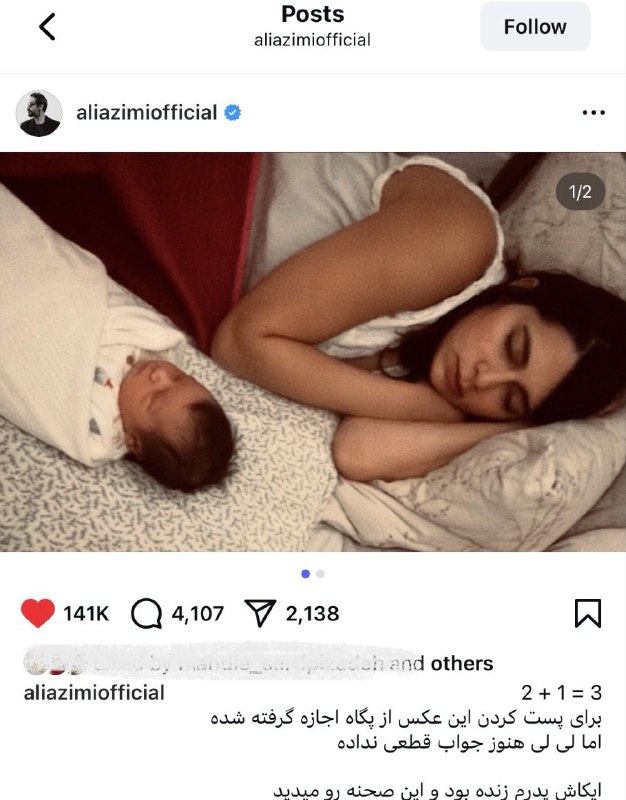The height and width of the screenshot is (800, 626).
Task: Toggle the bookmark save icon
Action: point(588,613)
